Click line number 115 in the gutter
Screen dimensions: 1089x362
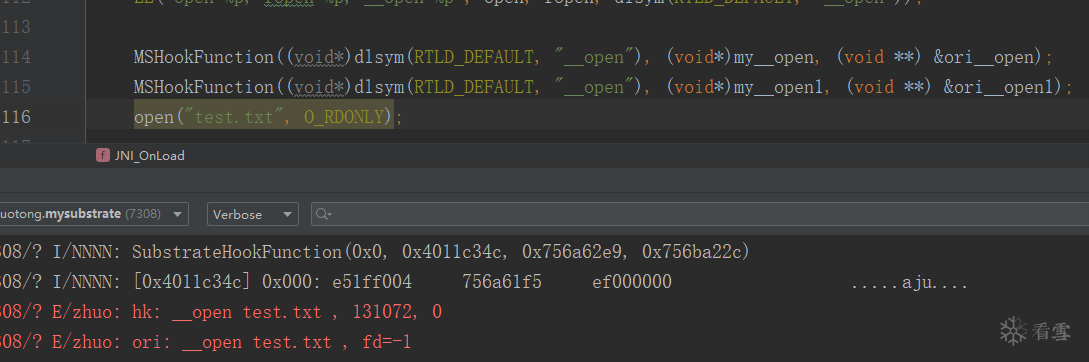[x=16, y=87]
